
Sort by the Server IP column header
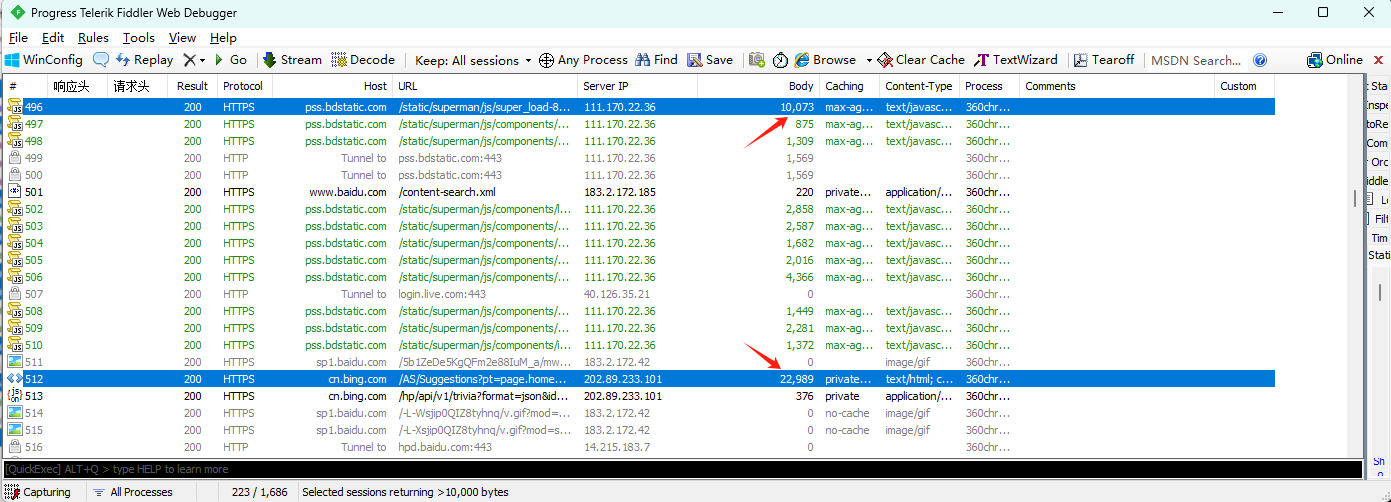click(638, 86)
